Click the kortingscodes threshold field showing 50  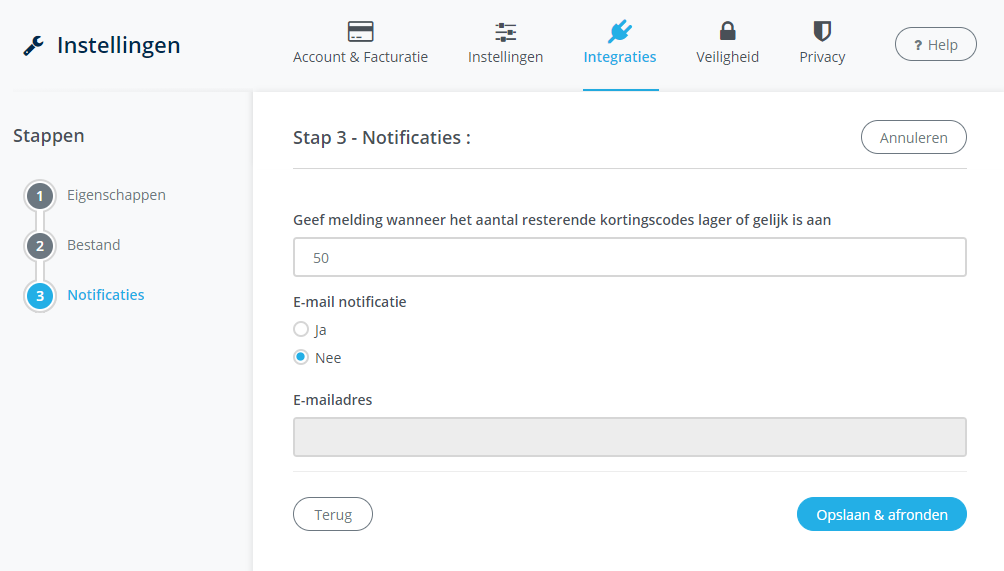[629, 257]
